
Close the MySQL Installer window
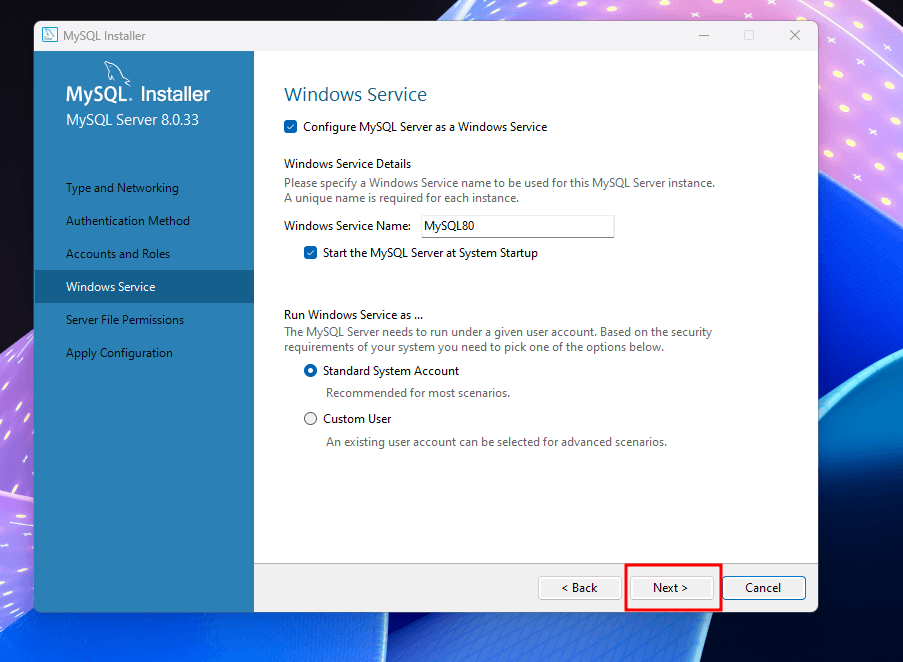click(x=795, y=36)
